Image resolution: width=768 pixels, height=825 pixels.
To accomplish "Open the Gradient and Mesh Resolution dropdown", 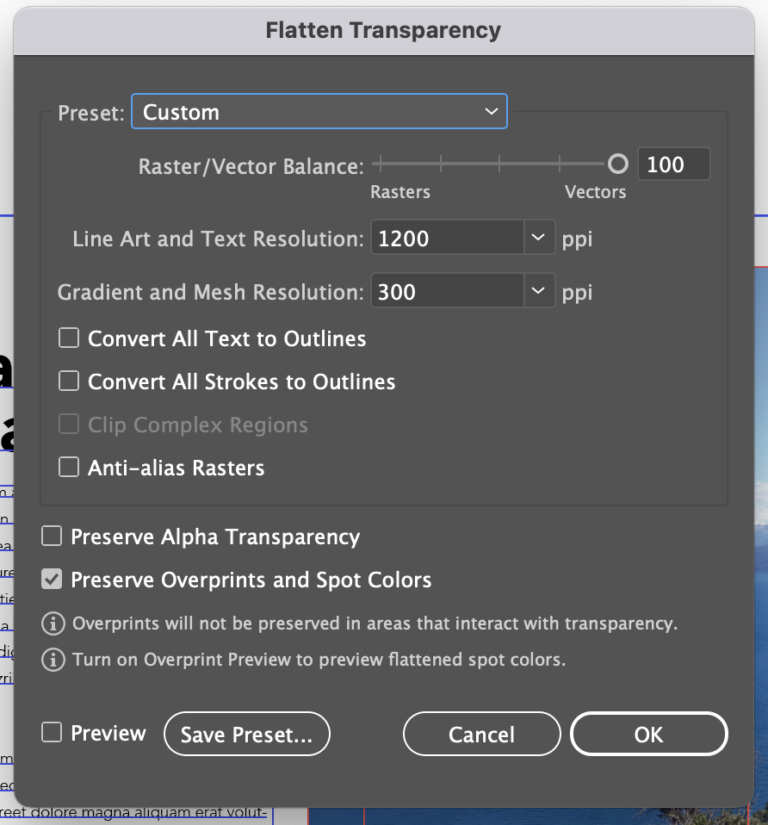I will (x=538, y=291).
